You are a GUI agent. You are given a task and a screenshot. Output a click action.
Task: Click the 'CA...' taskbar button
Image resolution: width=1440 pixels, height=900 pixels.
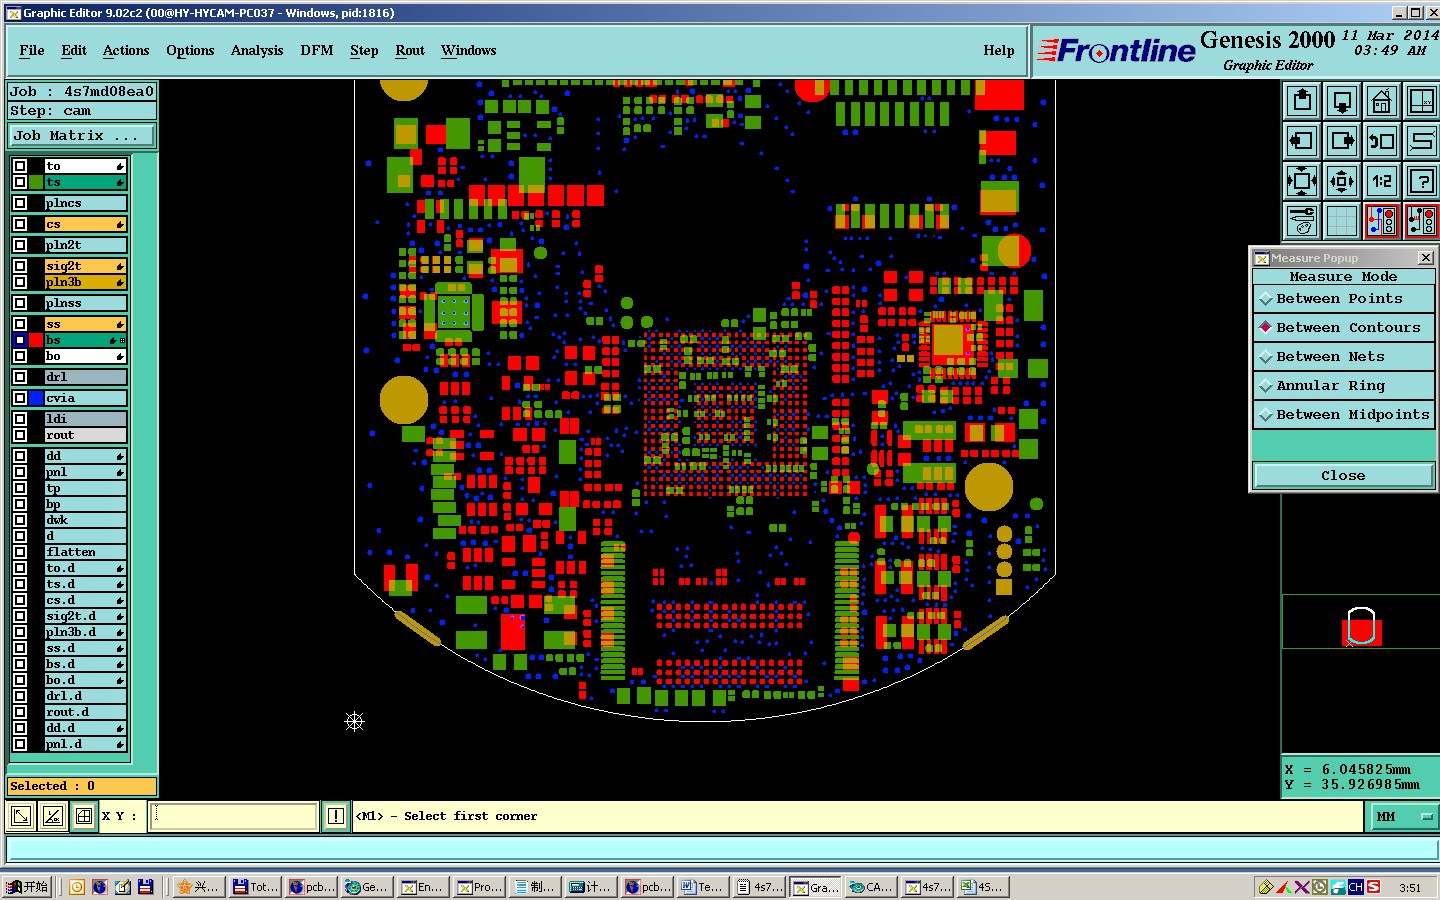871,887
